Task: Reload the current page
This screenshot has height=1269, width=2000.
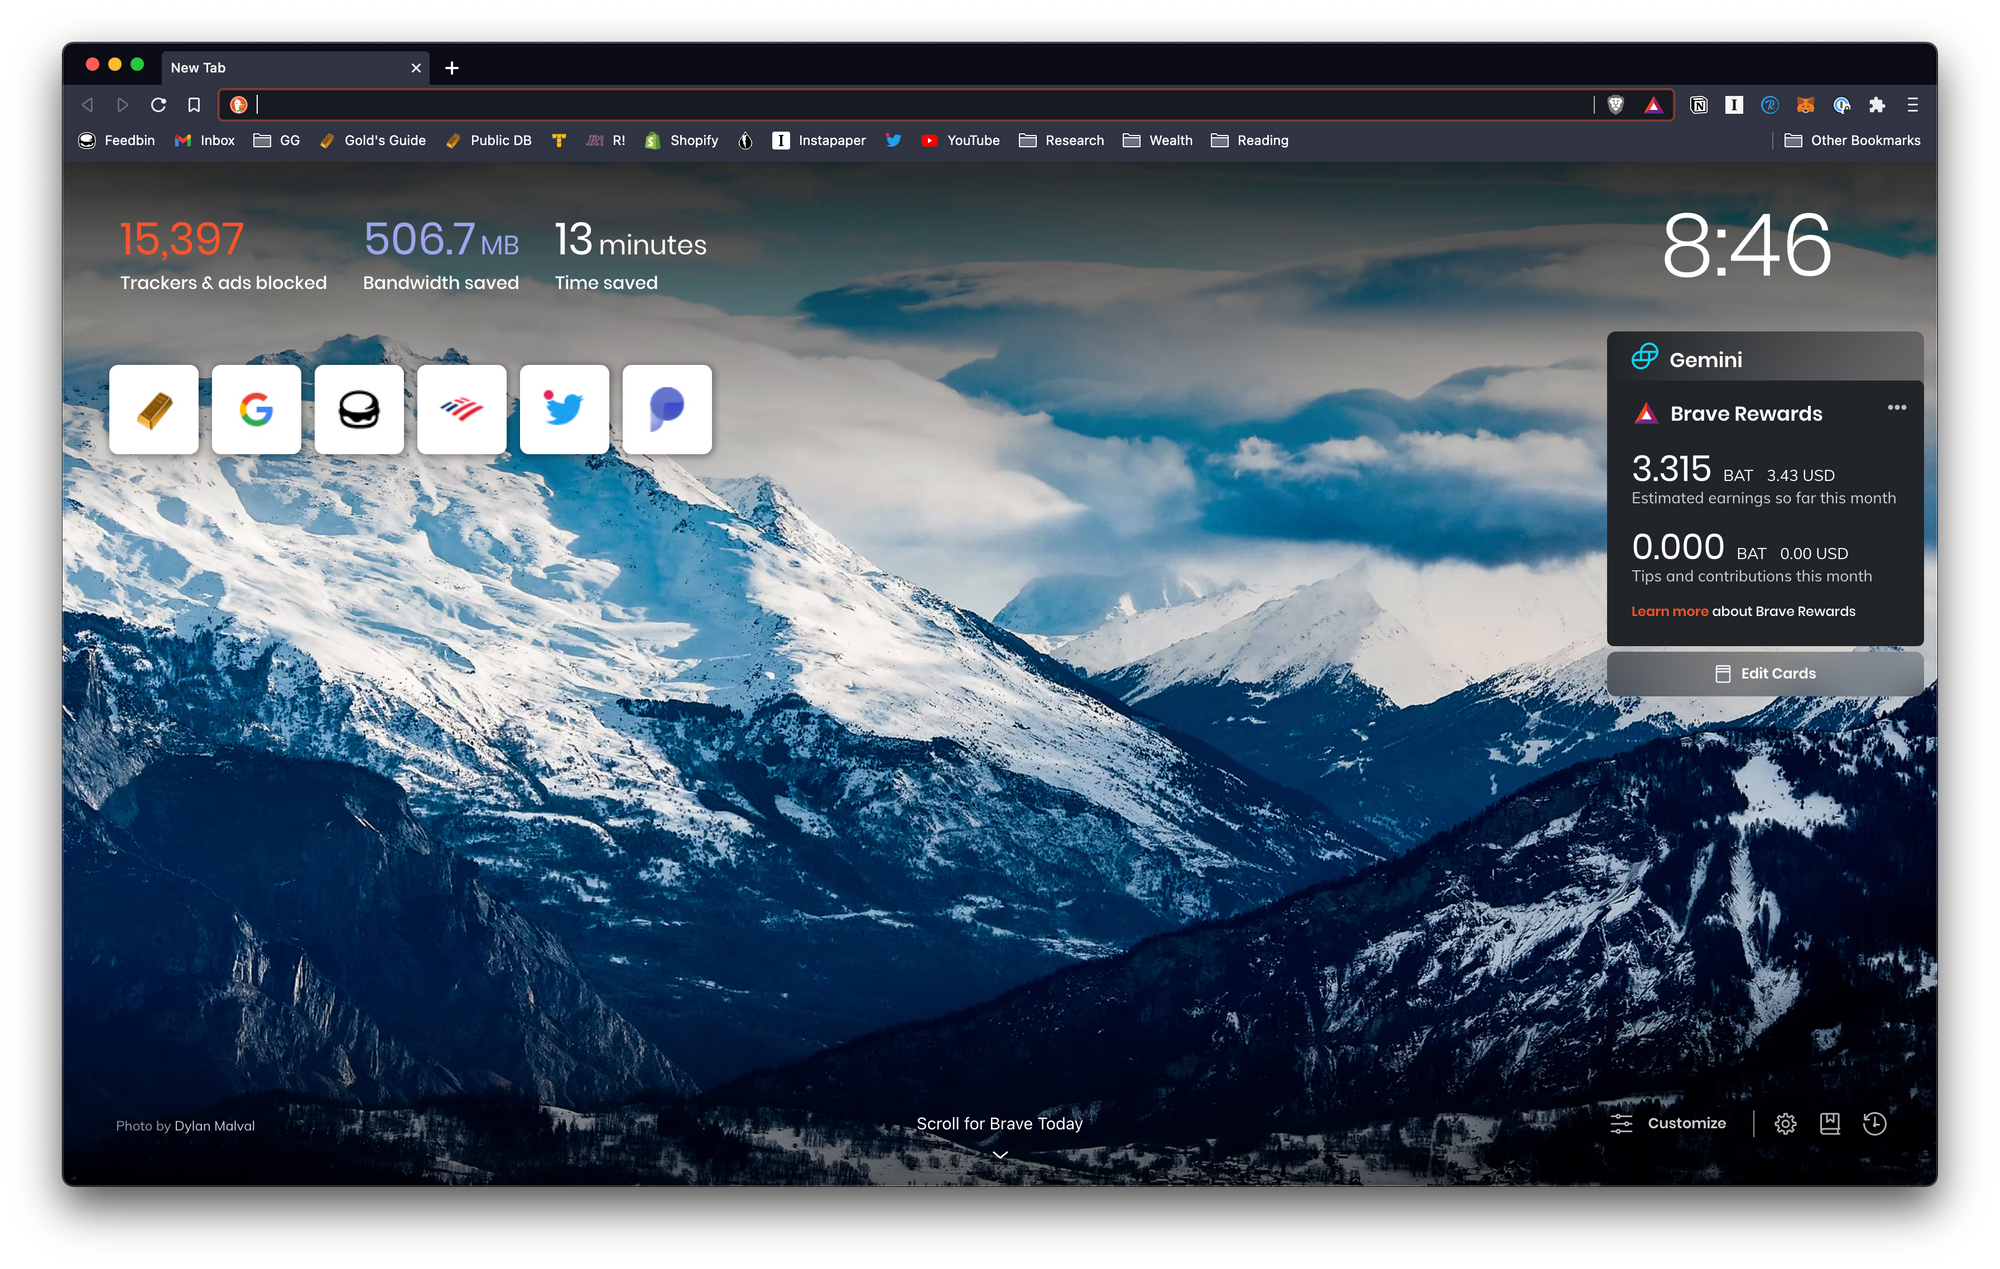Action: [158, 105]
